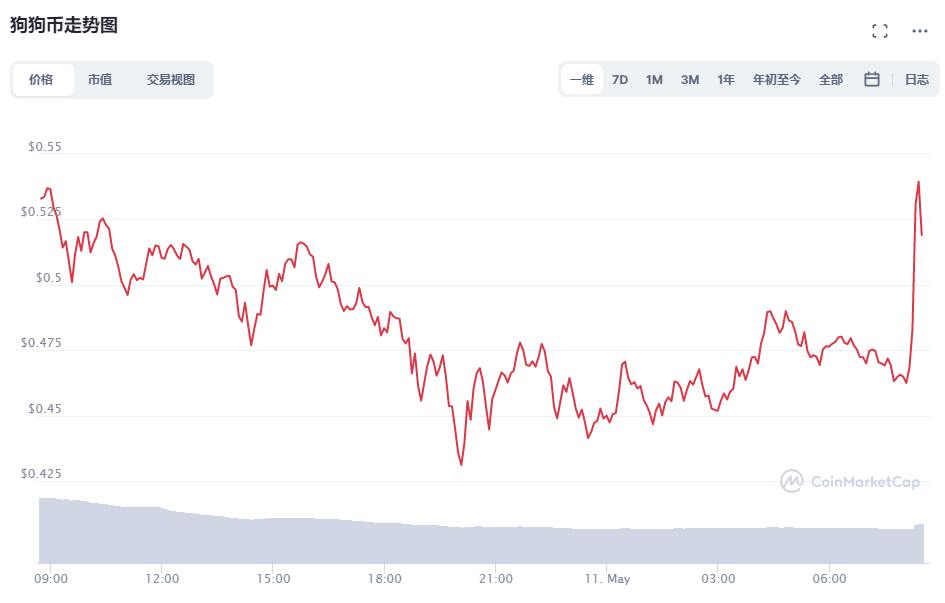Viewport: 945px width, 603px height.
Task: Click the 21:00 time axis label
Action: (x=496, y=579)
